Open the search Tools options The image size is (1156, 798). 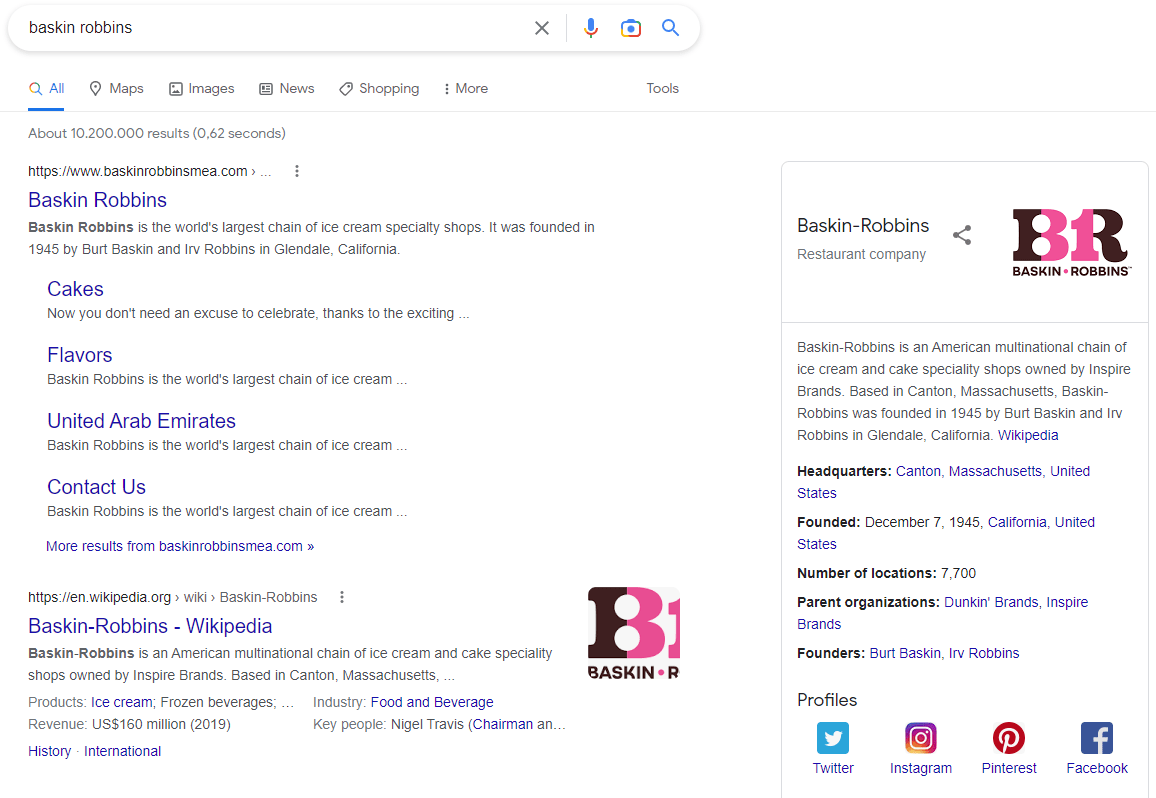pyautogui.click(x=663, y=89)
